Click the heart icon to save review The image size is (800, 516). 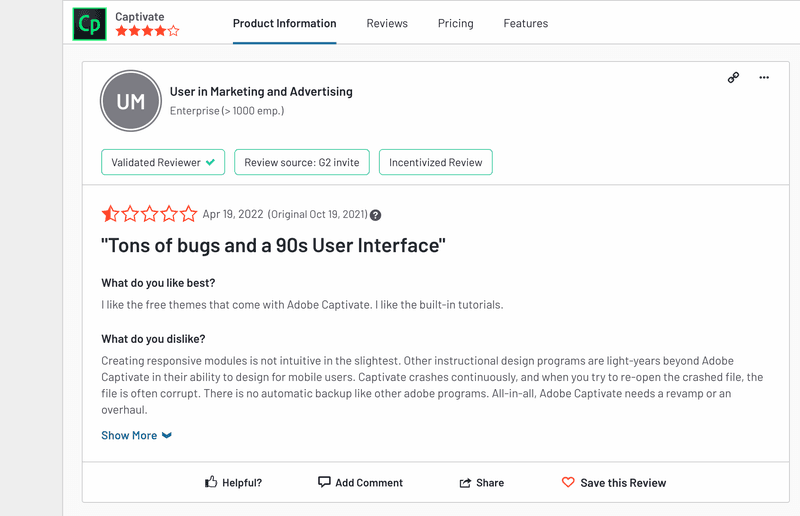point(568,482)
